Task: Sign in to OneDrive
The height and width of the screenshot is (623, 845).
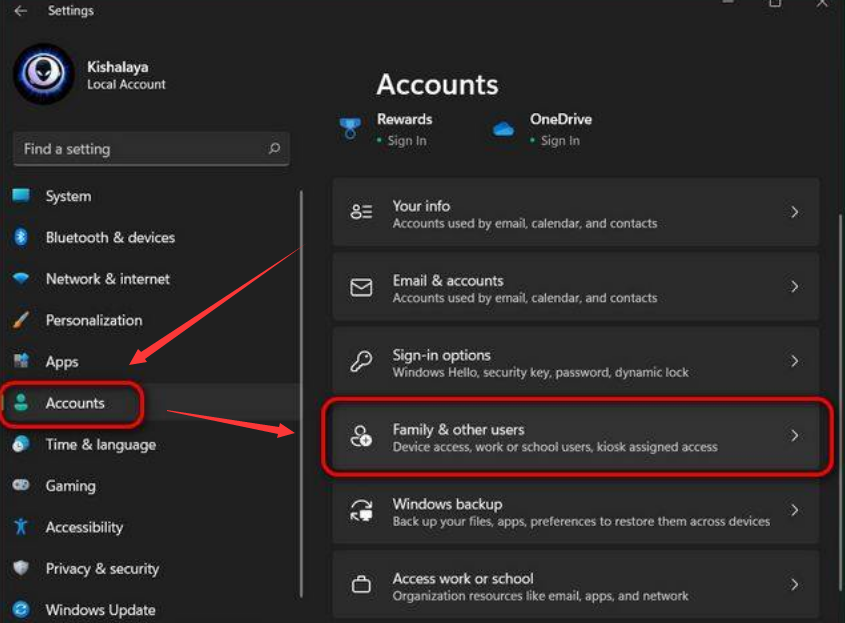Action: [x=561, y=140]
